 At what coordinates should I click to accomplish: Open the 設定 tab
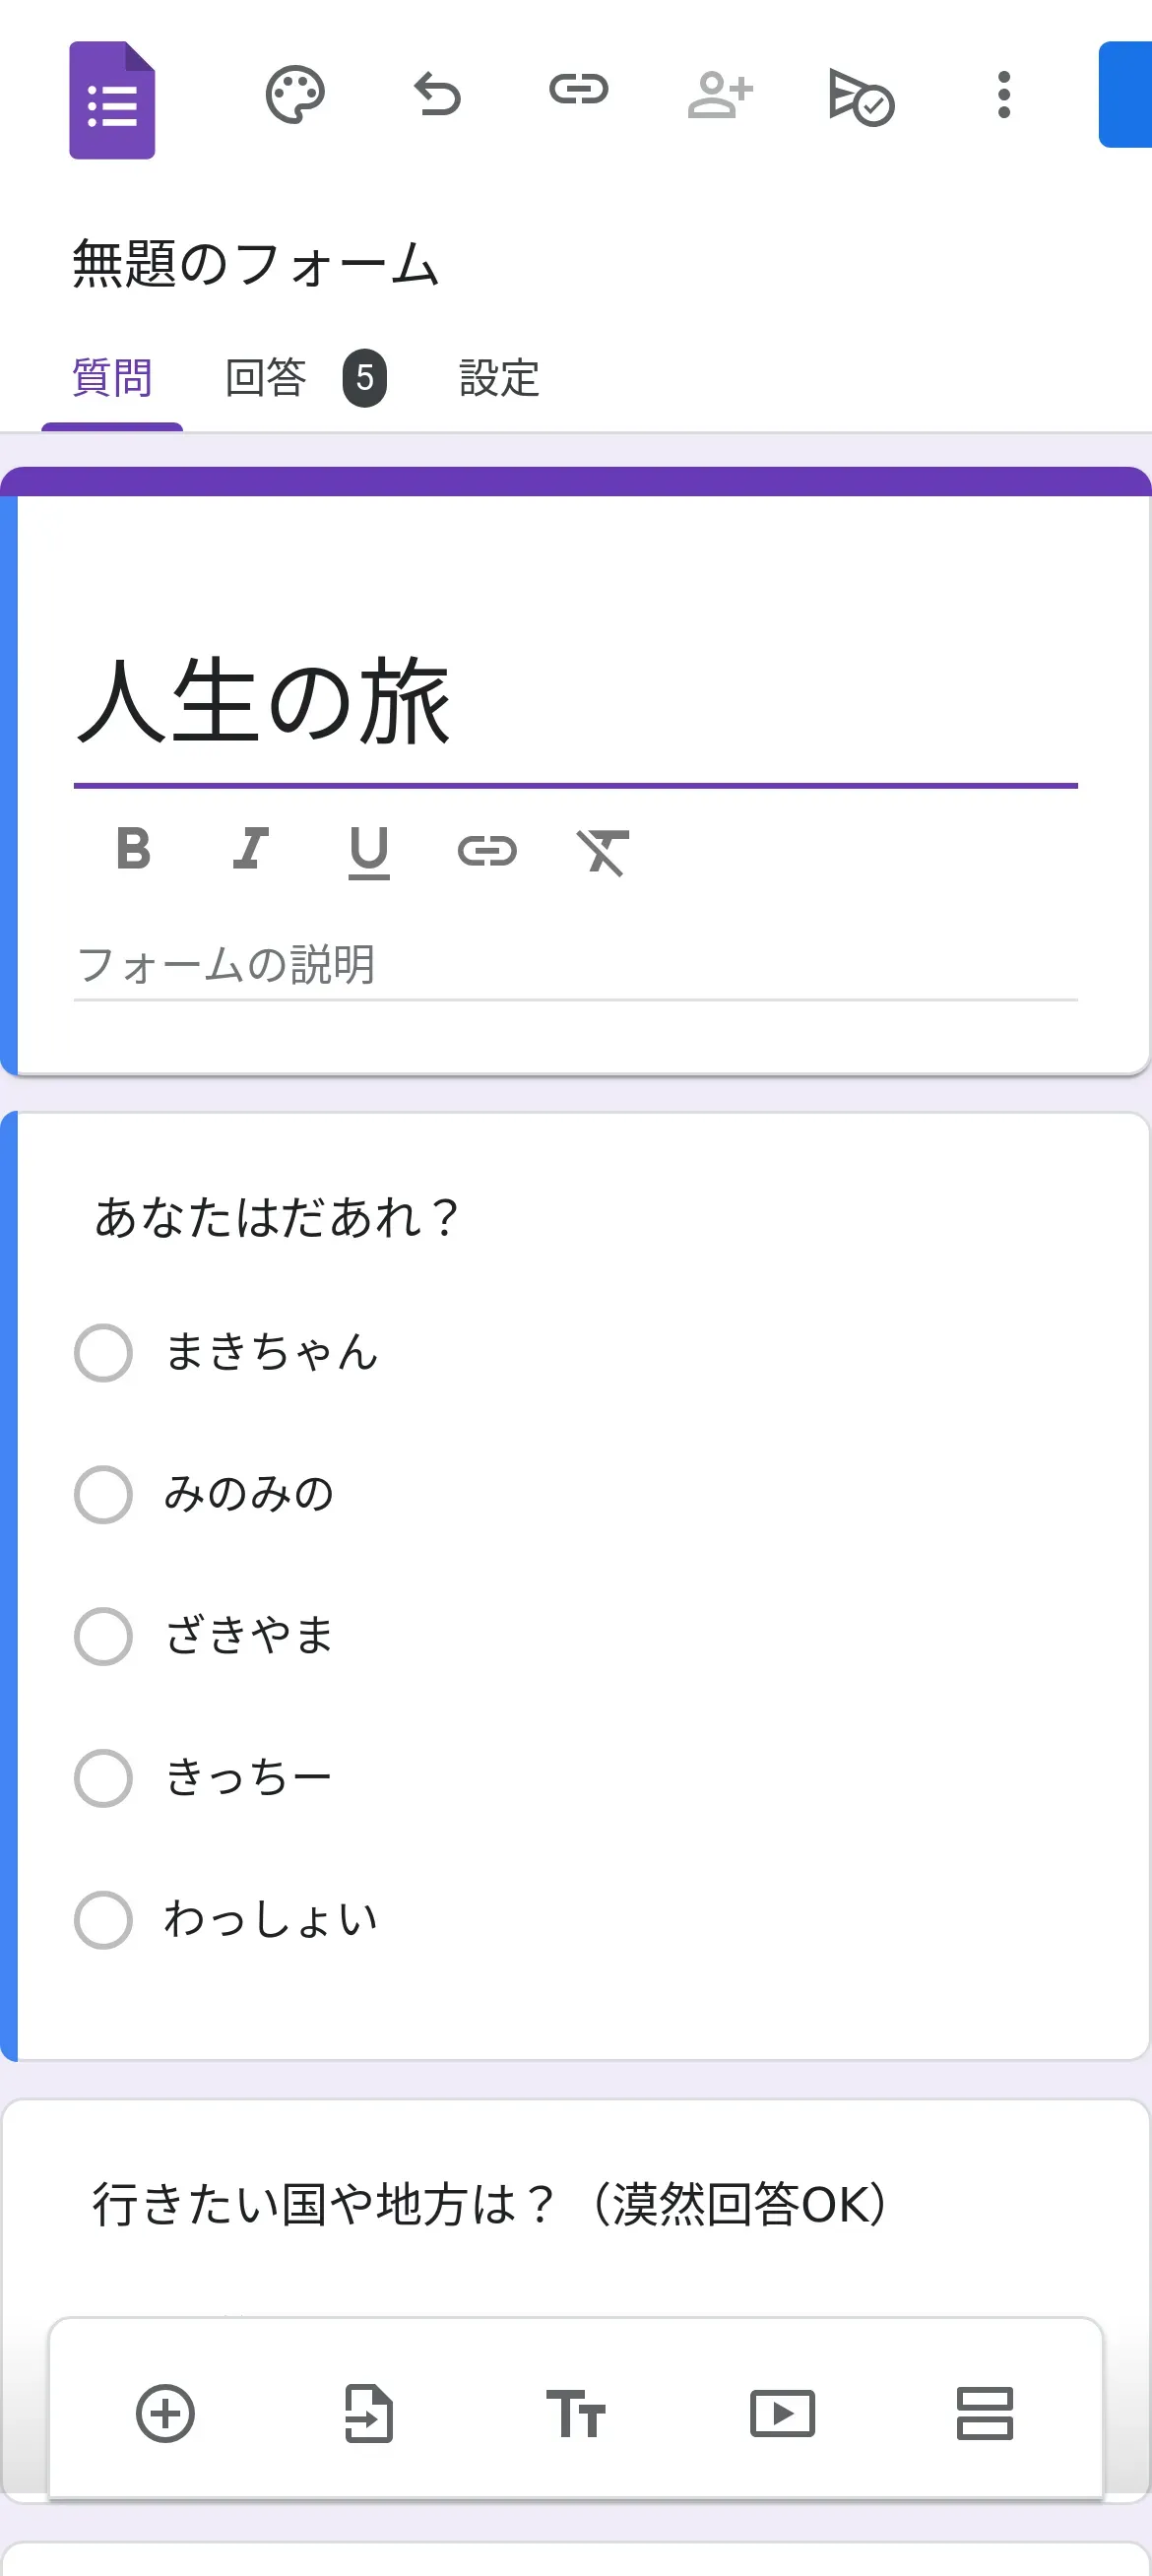pos(499,378)
